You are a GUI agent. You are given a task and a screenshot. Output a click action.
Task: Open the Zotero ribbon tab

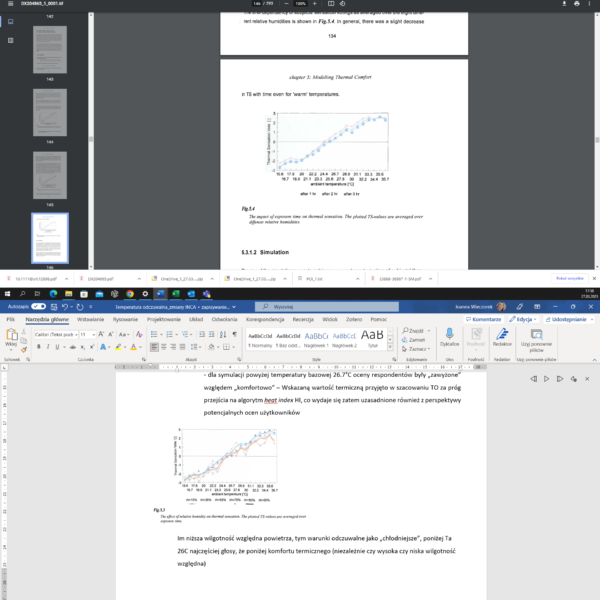point(354,319)
